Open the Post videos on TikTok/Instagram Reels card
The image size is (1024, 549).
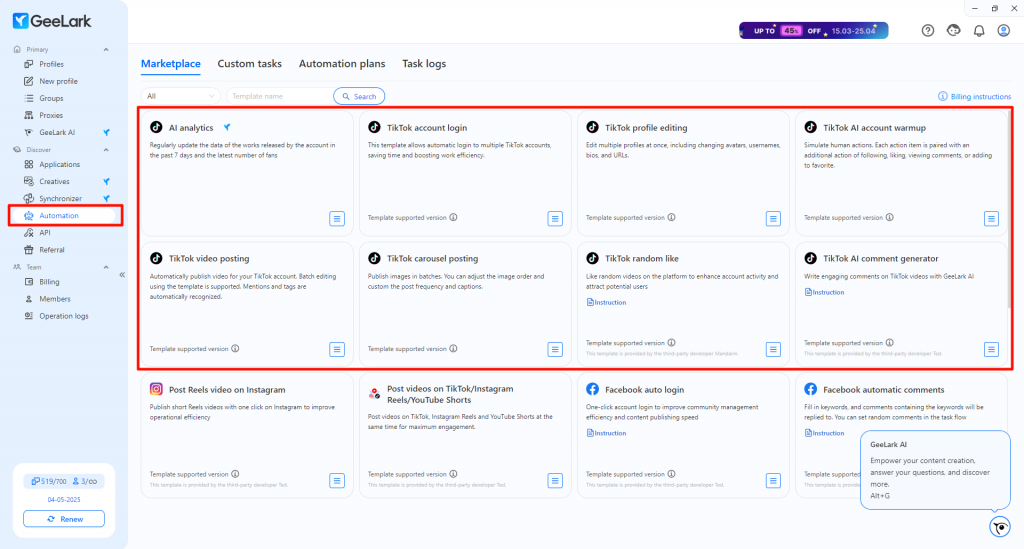point(465,435)
